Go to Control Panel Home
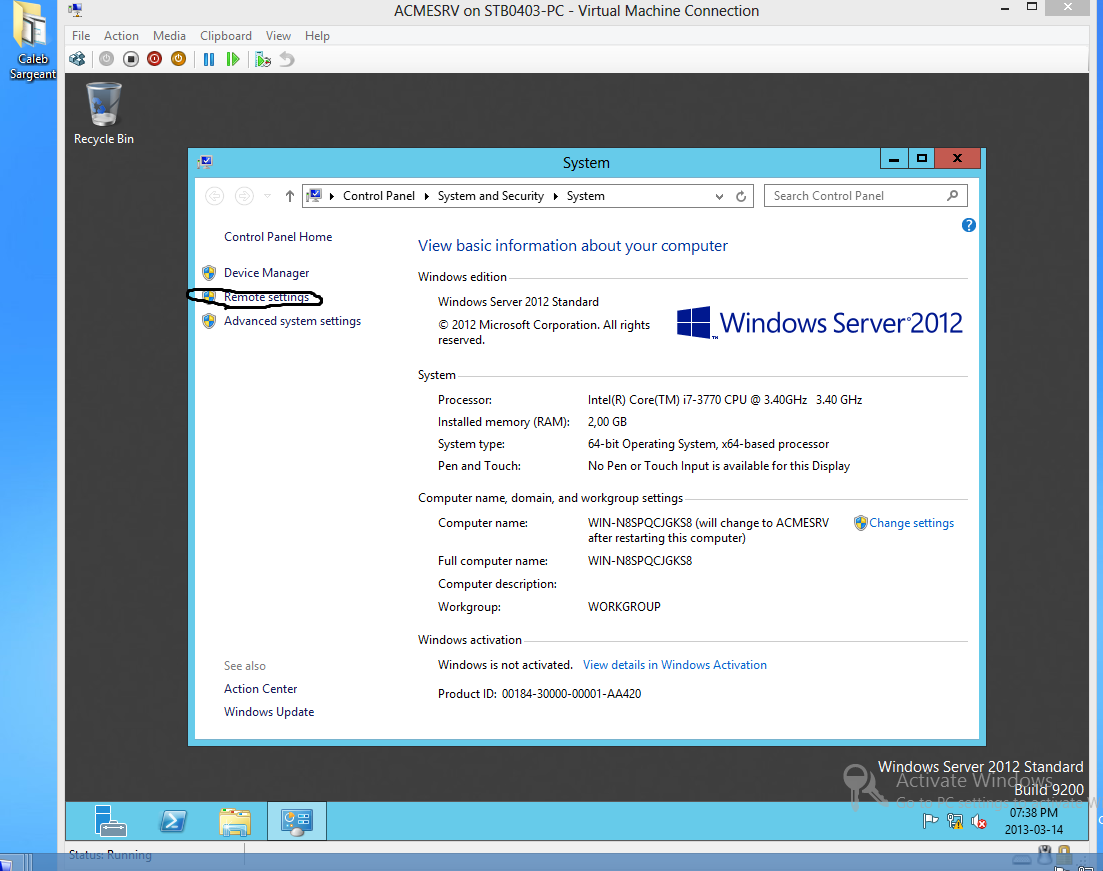1103x871 pixels. [x=278, y=237]
